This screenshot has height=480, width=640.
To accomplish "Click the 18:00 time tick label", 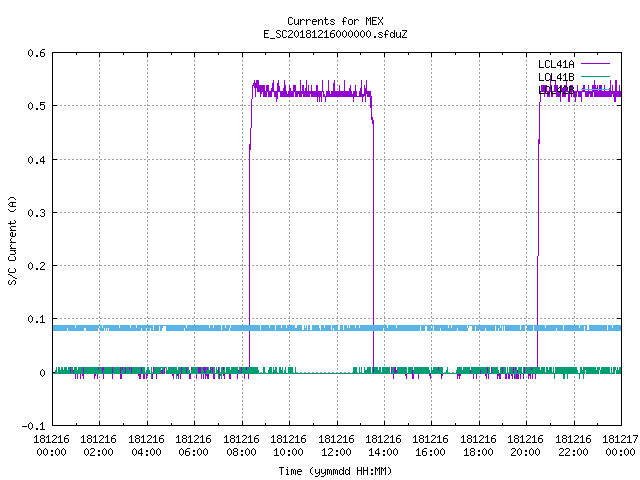I will [478, 452].
